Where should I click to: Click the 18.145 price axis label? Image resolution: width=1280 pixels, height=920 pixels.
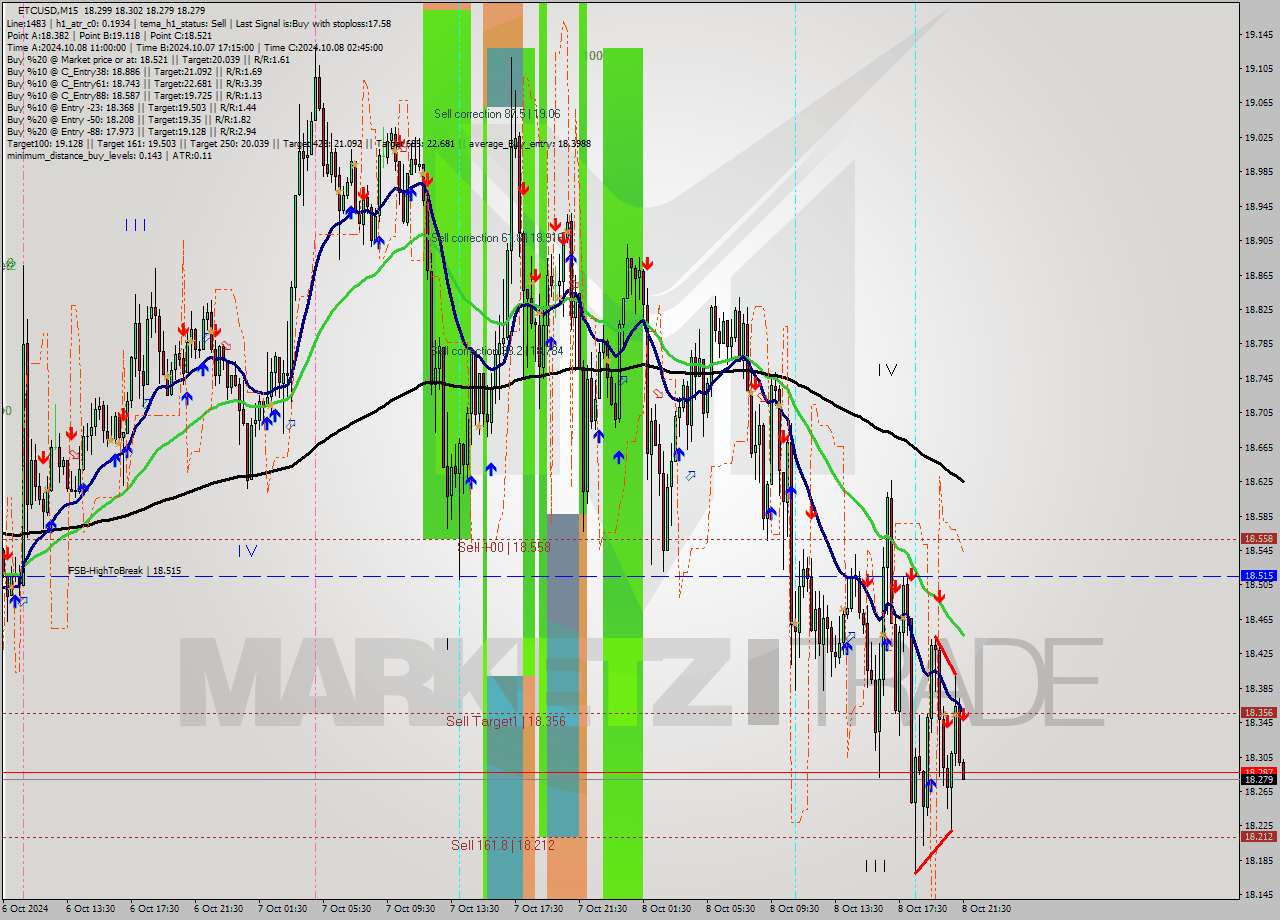(1258, 894)
